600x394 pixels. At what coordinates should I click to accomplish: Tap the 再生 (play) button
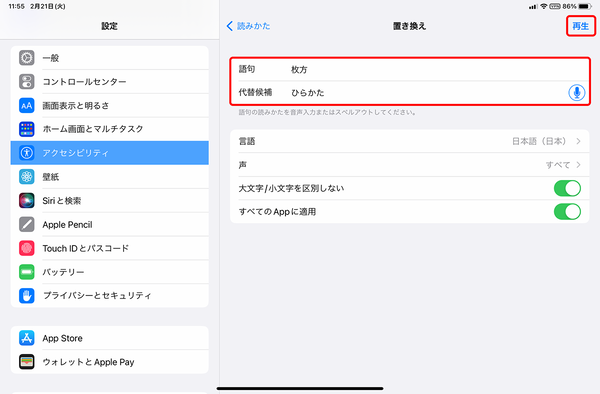[580, 26]
